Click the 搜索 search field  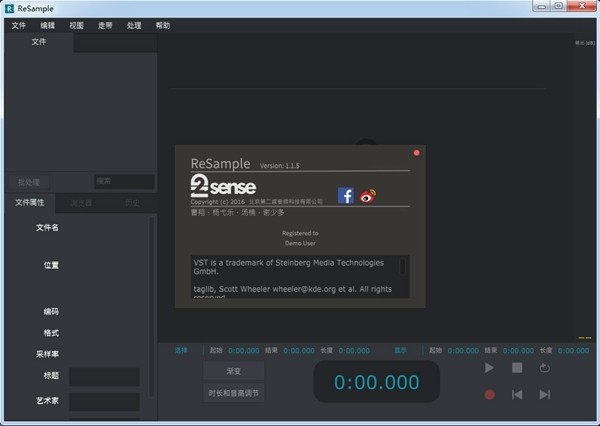coord(124,182)
